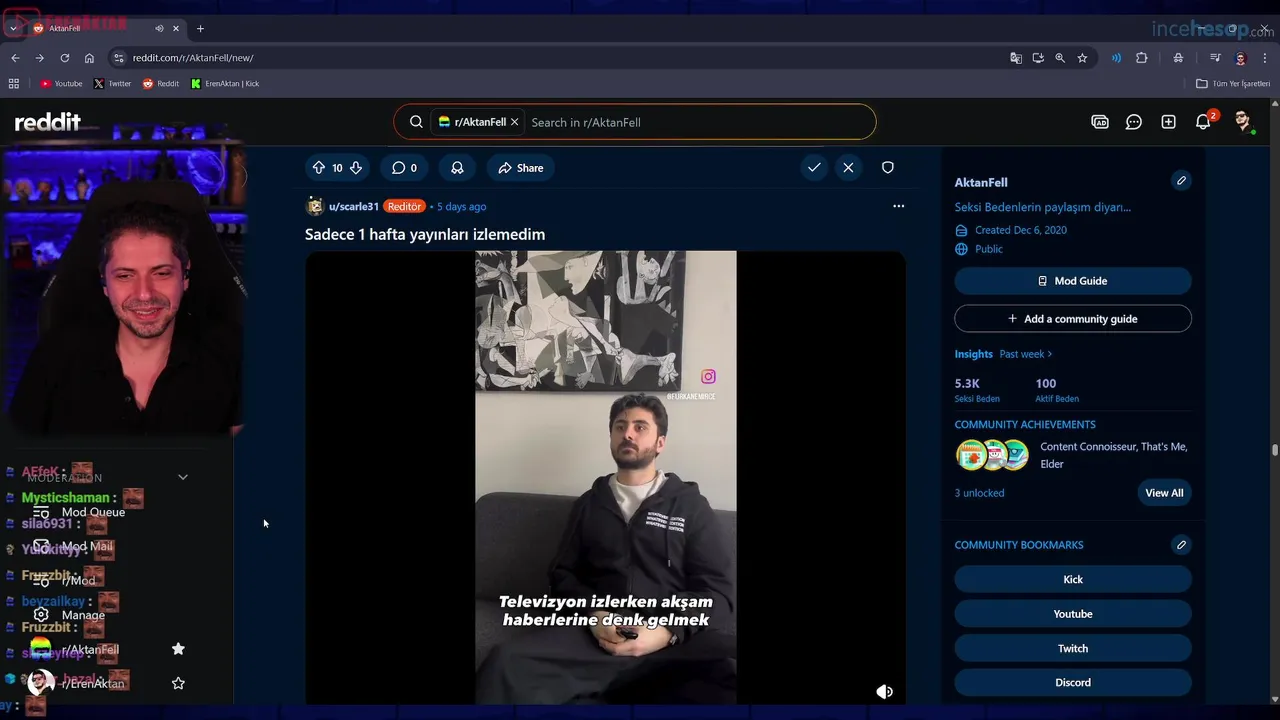Image resolution: width=1280 pixels, height=720 pixels.
Task: Translate this page icon in address bar
Action: (x=1016, y=58)
